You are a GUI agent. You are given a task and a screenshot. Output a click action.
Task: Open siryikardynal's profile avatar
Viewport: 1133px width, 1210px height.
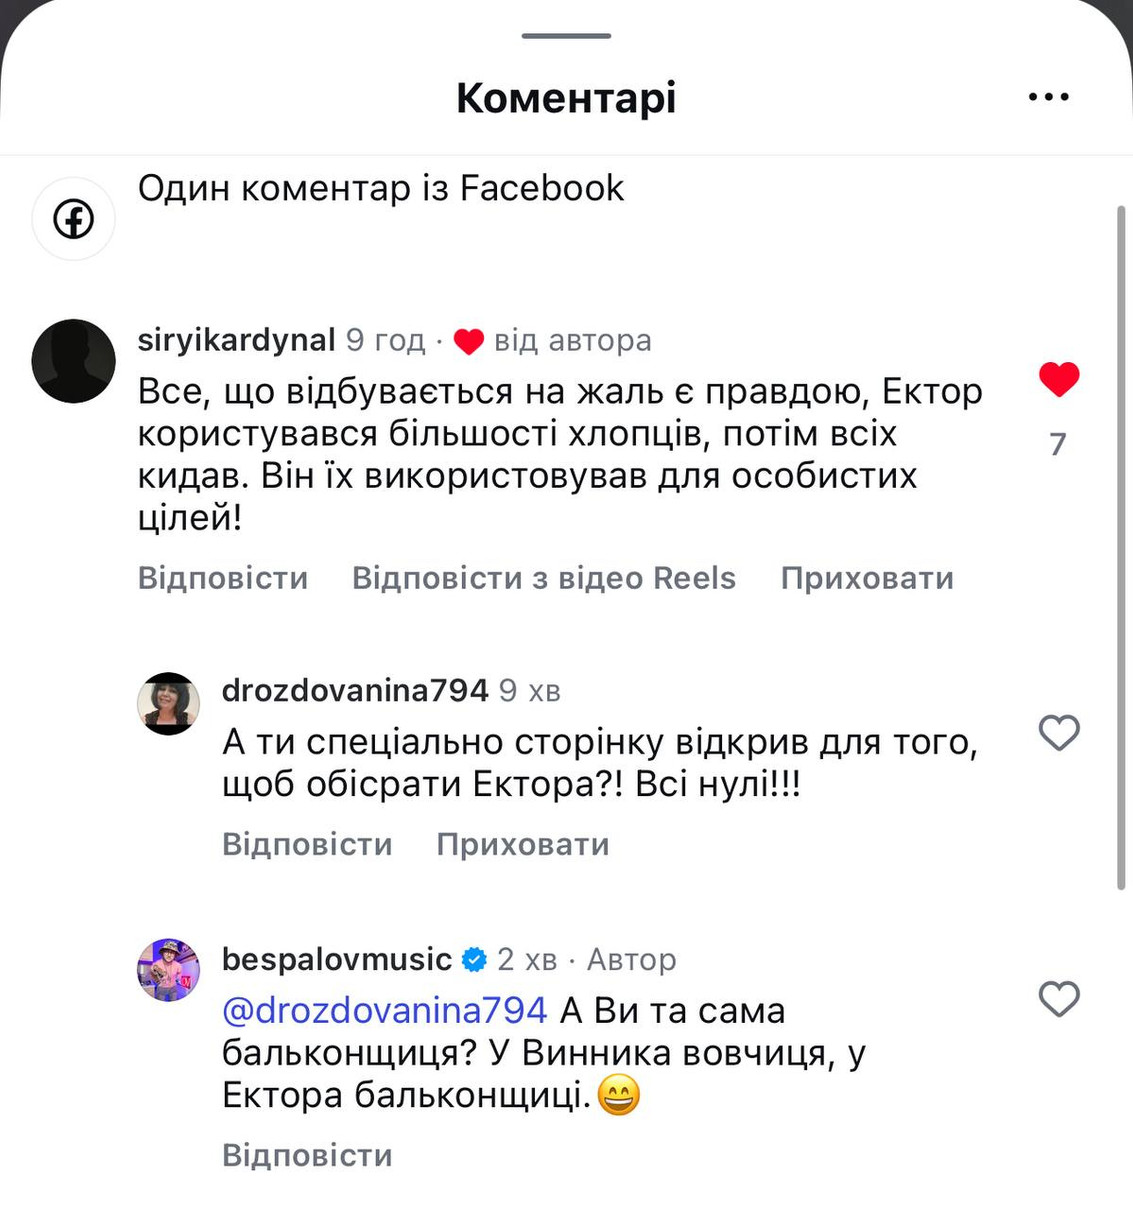click(73, 361)
